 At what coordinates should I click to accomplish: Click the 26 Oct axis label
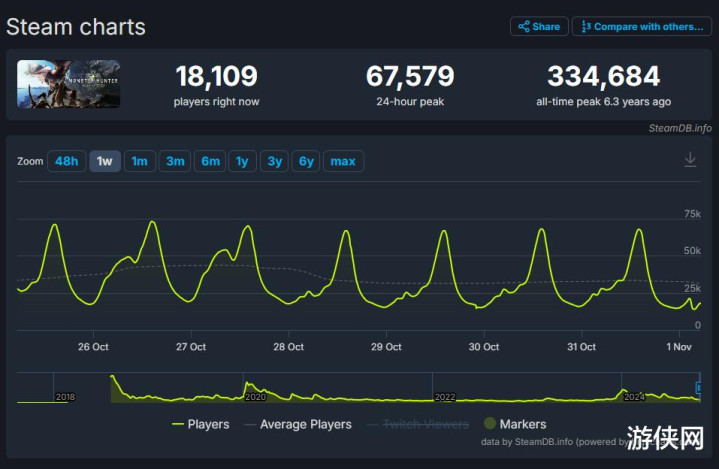[93, 347]
